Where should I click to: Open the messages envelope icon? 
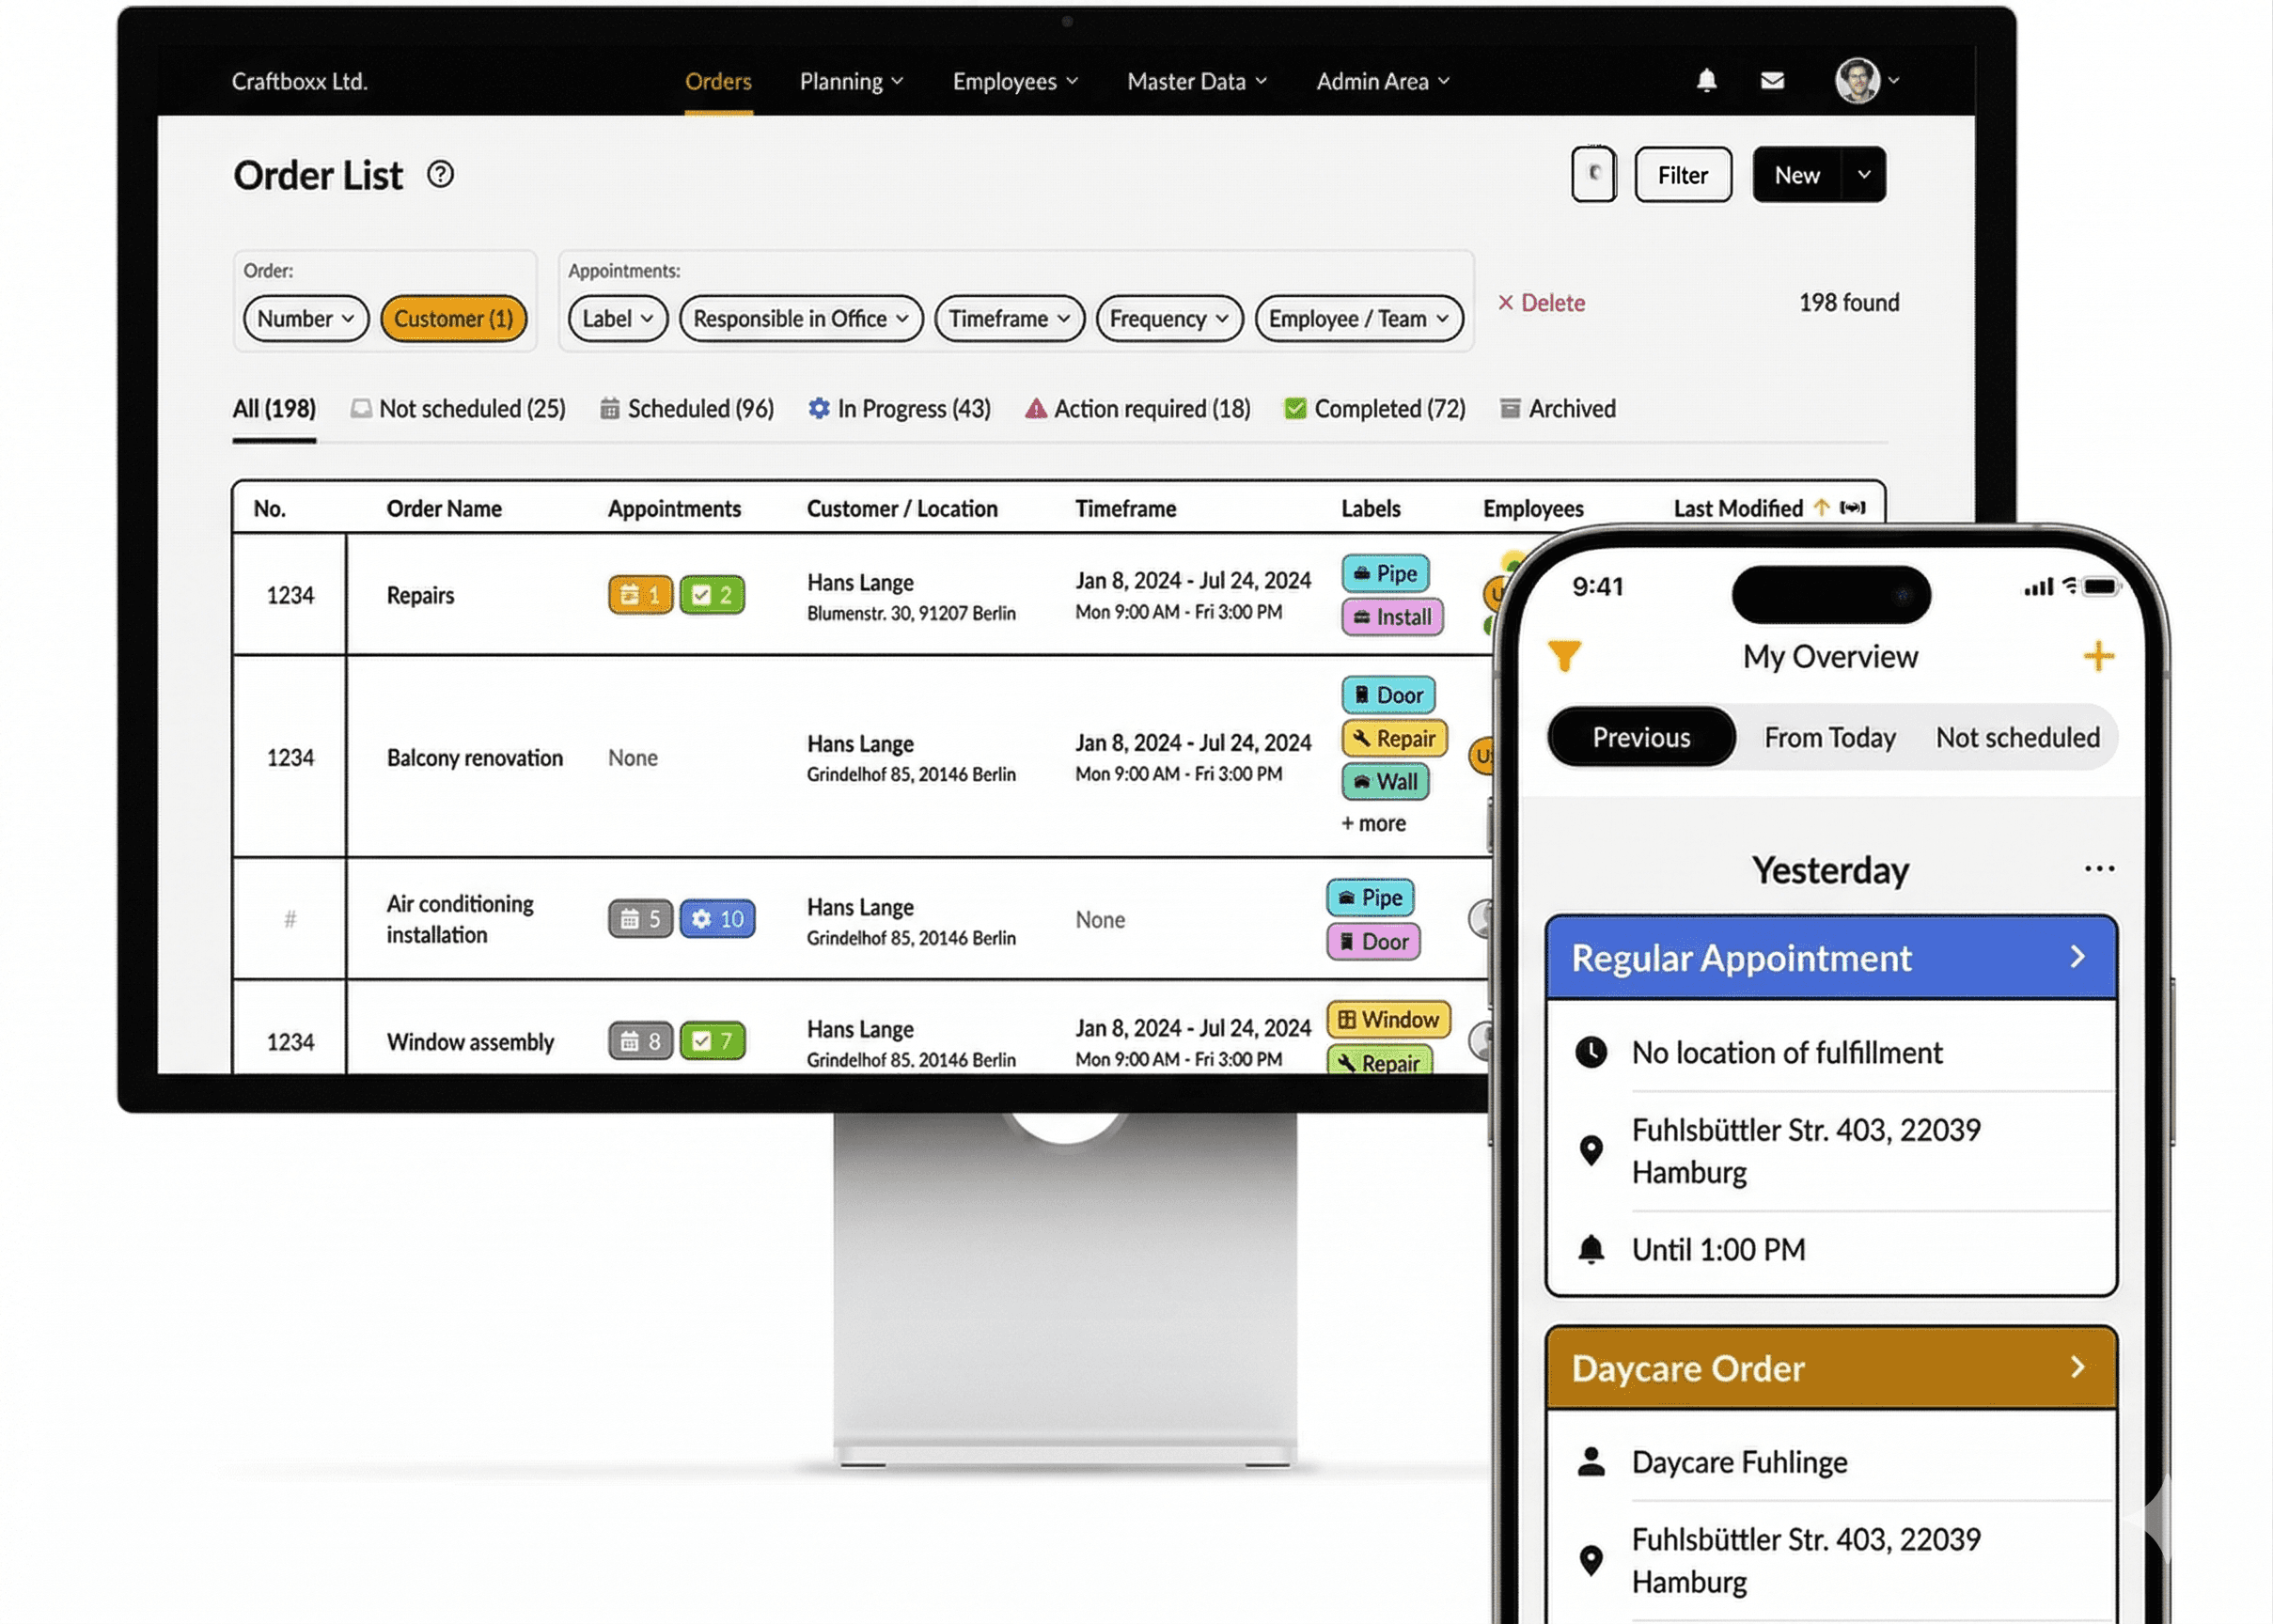[1771, 80]
